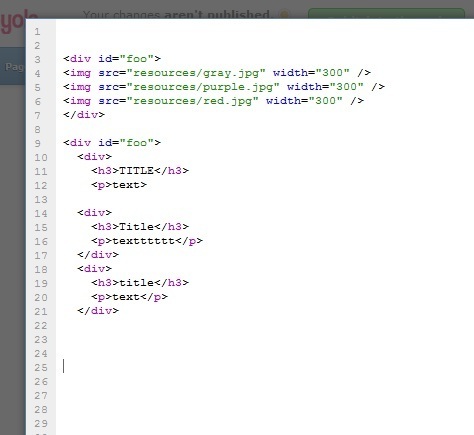Screen dimensions: 474x435
Task: Click the Pag tab in background
Action: pos(14,67)
